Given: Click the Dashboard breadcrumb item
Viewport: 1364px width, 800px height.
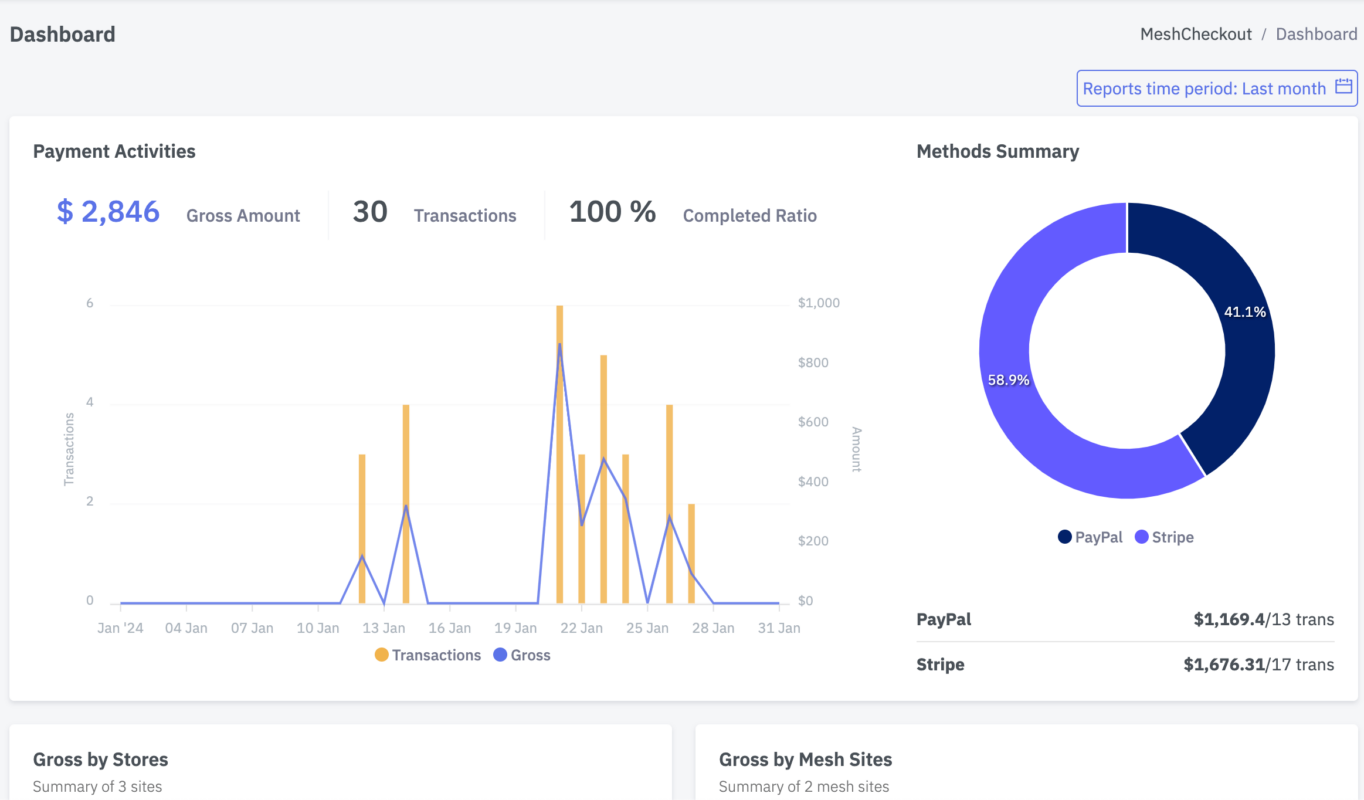Looking at the screenshot, I should click(1316, 34).
